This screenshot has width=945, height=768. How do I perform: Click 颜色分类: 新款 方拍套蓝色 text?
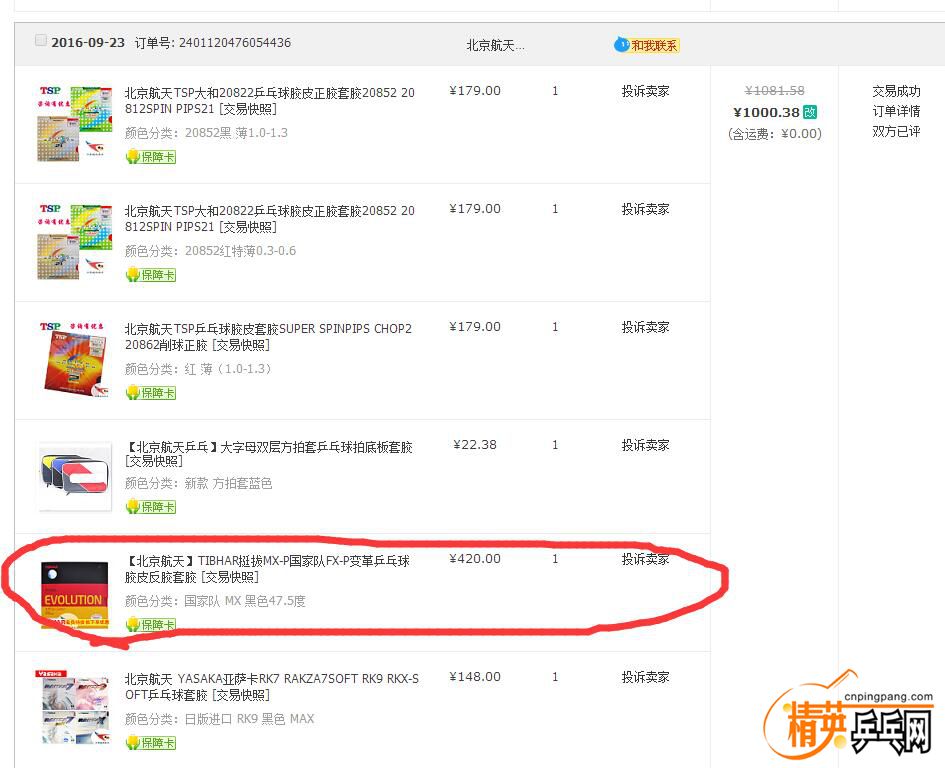point(198,483)
